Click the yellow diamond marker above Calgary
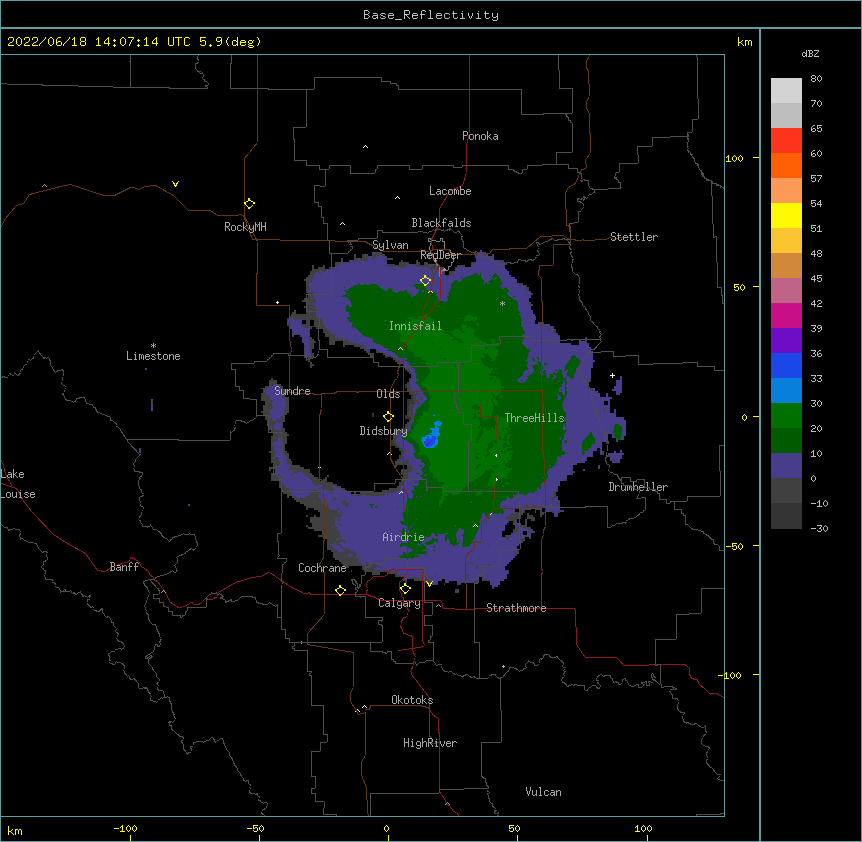The image size is (862, 842). pos(405,589)
